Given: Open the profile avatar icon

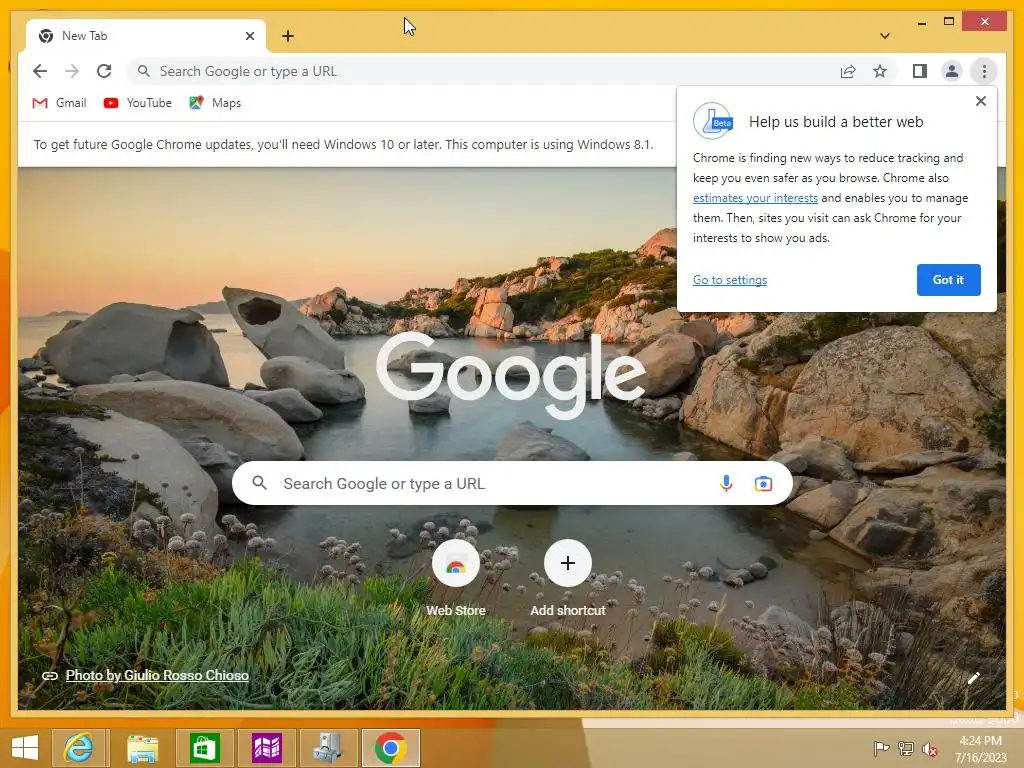Looking at the screenshot, I should click(x=952, y=71).
